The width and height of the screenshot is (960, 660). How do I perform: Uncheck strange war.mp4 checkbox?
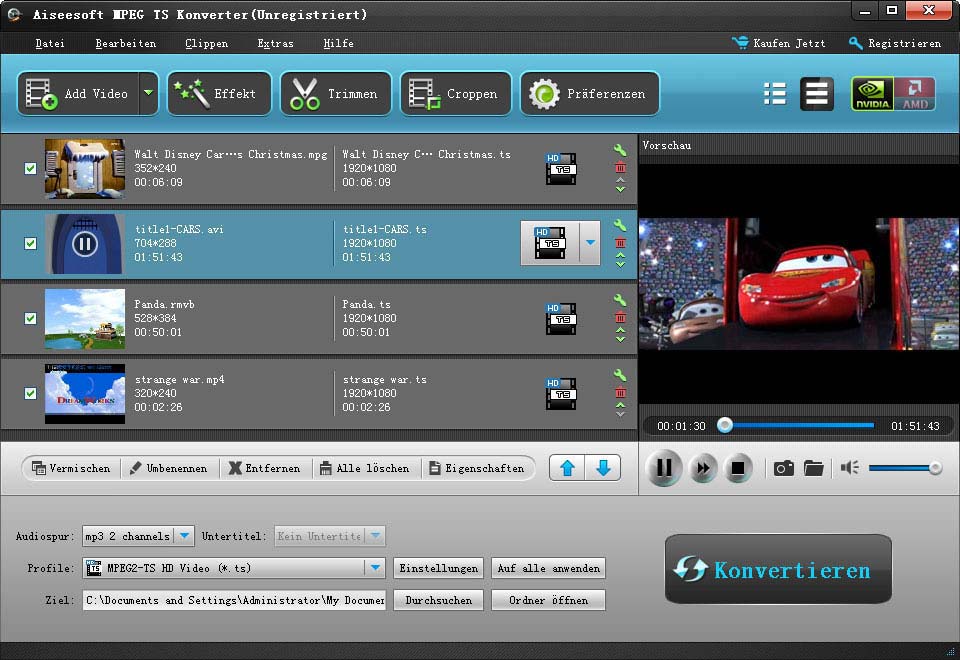click(30, 394)
